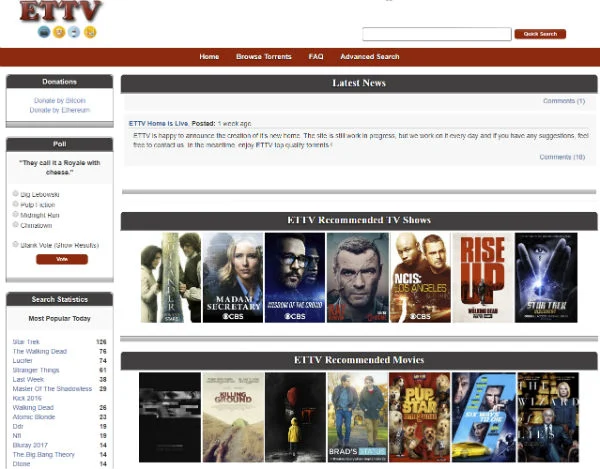Click Master Of The Shadowless Kick 2016
600x469 pixels.
(x=52, y=393)
